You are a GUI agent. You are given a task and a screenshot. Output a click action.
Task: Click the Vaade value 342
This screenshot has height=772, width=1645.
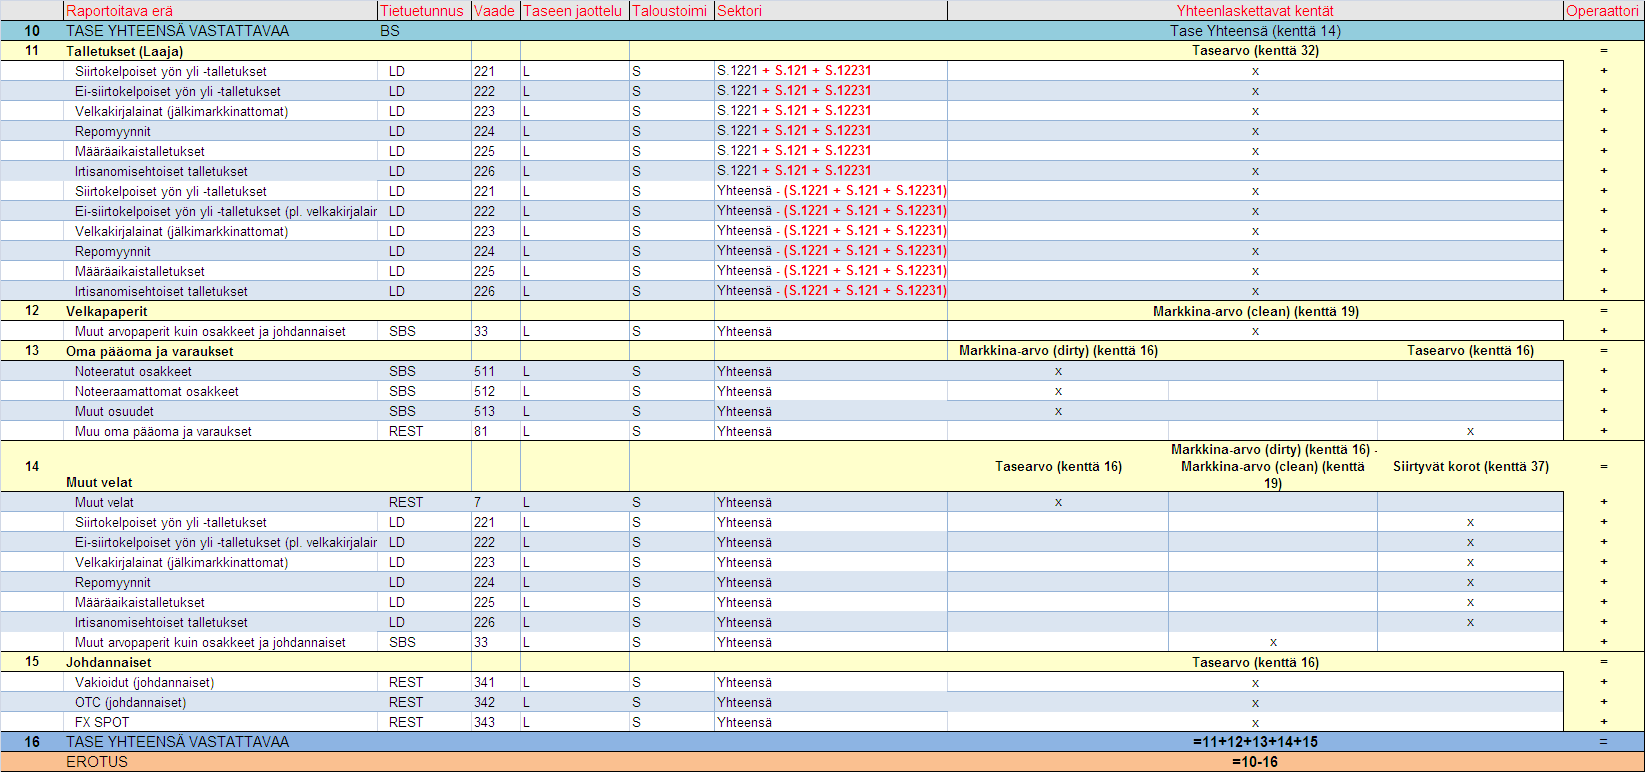click(484, 702)
